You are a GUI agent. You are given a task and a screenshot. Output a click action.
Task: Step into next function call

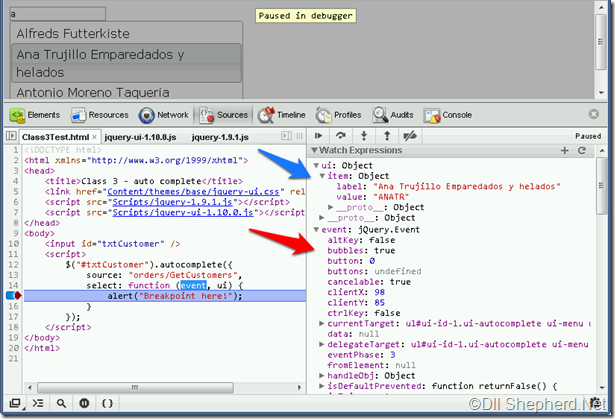(x=364, y=136)
